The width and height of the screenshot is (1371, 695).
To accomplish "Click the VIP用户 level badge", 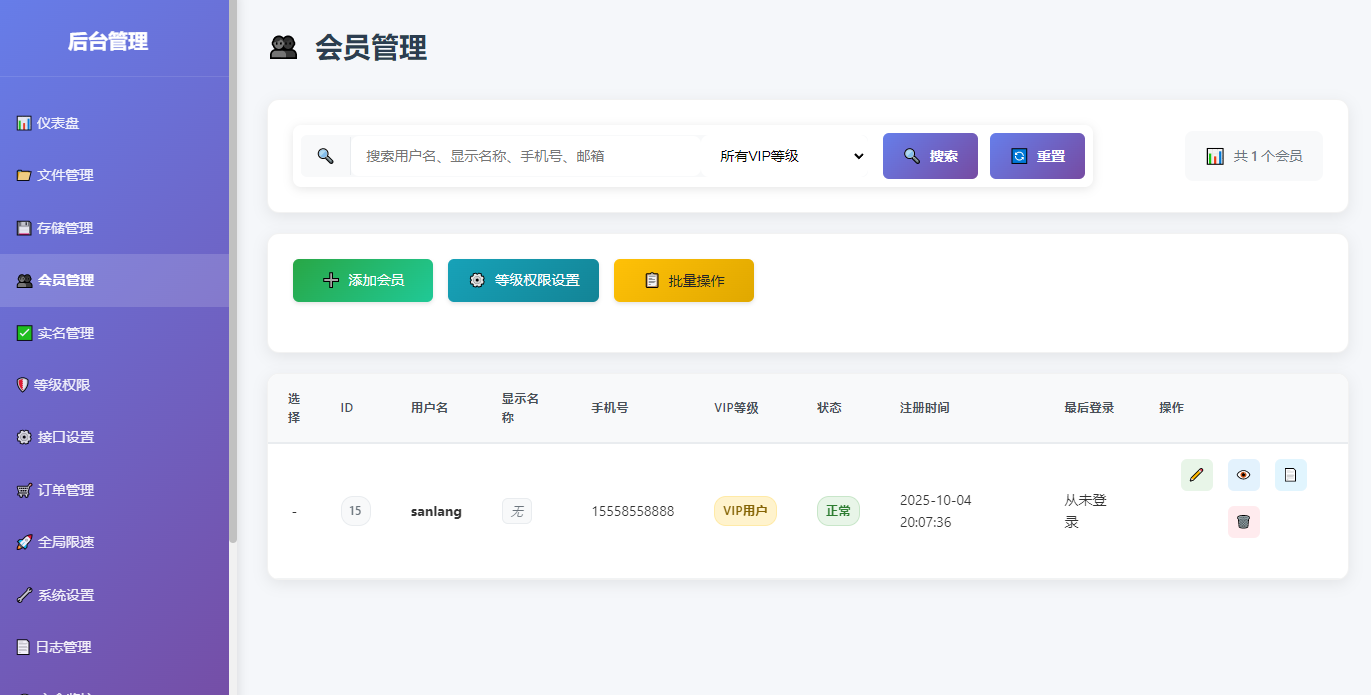I will (745, 511).
